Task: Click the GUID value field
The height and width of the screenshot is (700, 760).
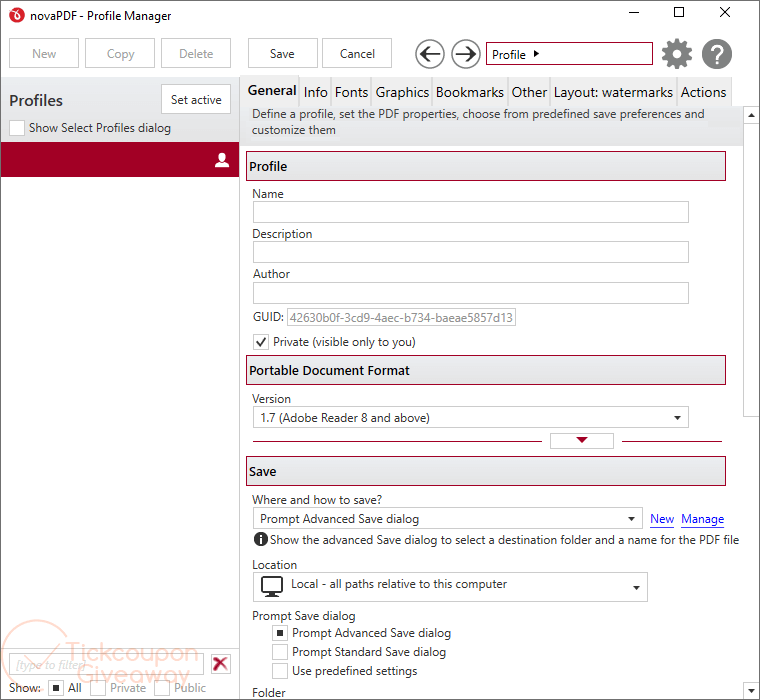Action: click(x=401, y=318)
